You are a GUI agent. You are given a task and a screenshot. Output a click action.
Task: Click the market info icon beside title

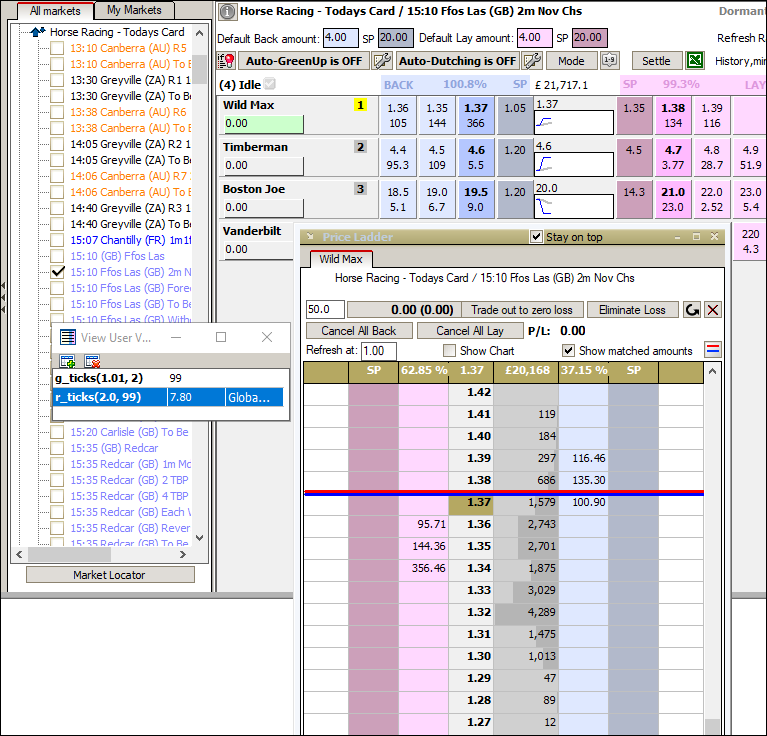pyautogui.click(x=227, y=12)
